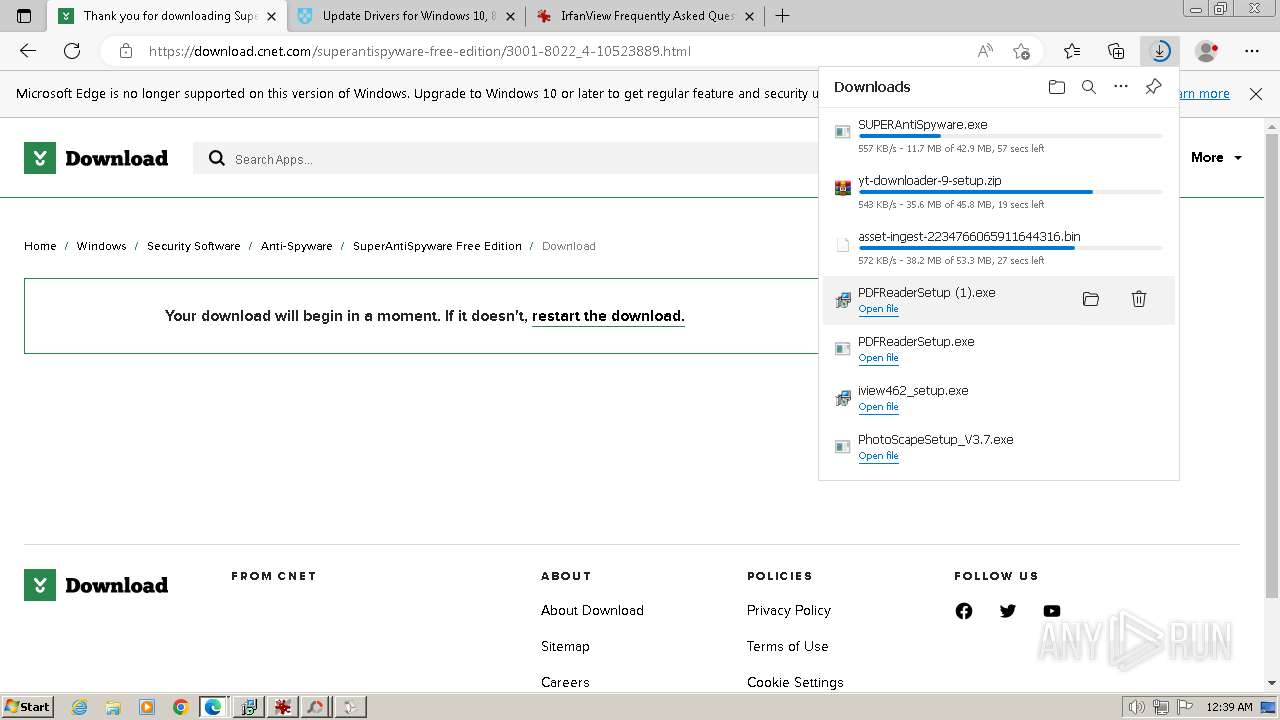Image resolution: width=1280 pixels, height=720 pixels.
Task: Add this page to favorites
Action: point(1021,51)
